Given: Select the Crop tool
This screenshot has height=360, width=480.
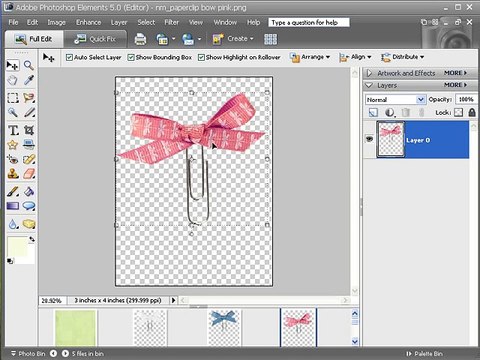Looking at the screenshot, I should click(x=29, y=130).
